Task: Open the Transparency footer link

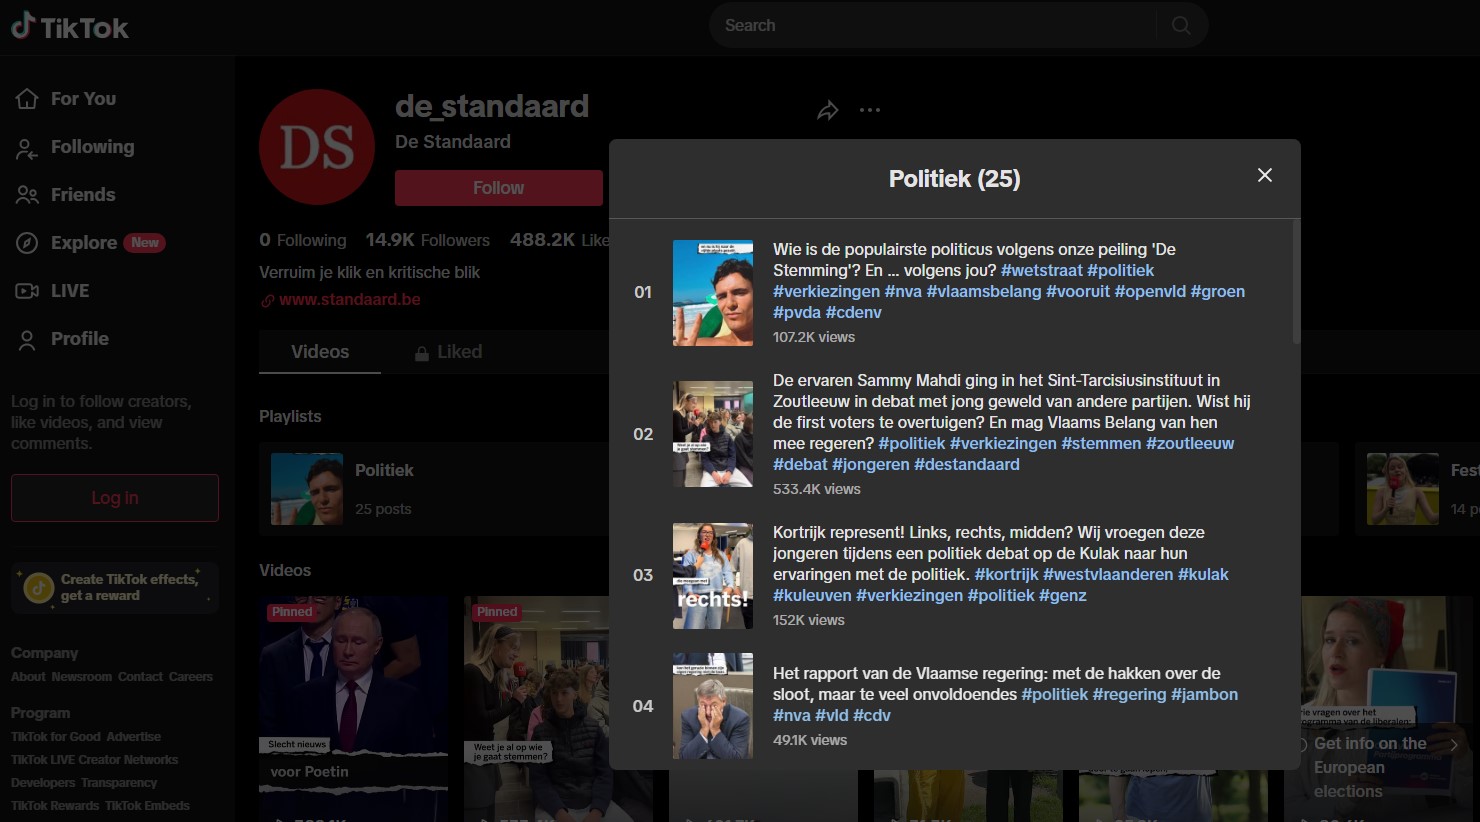Action: (119, 783)
